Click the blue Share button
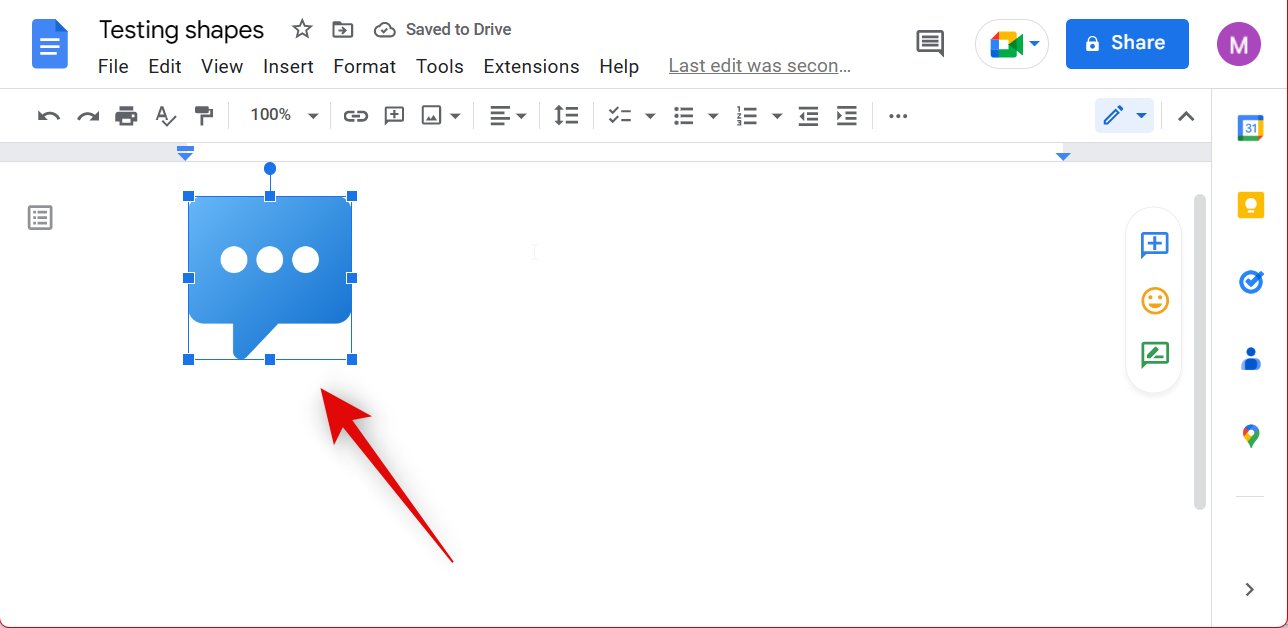The height and width of the screenshot is (628, 1288). tap(1127, 44)
